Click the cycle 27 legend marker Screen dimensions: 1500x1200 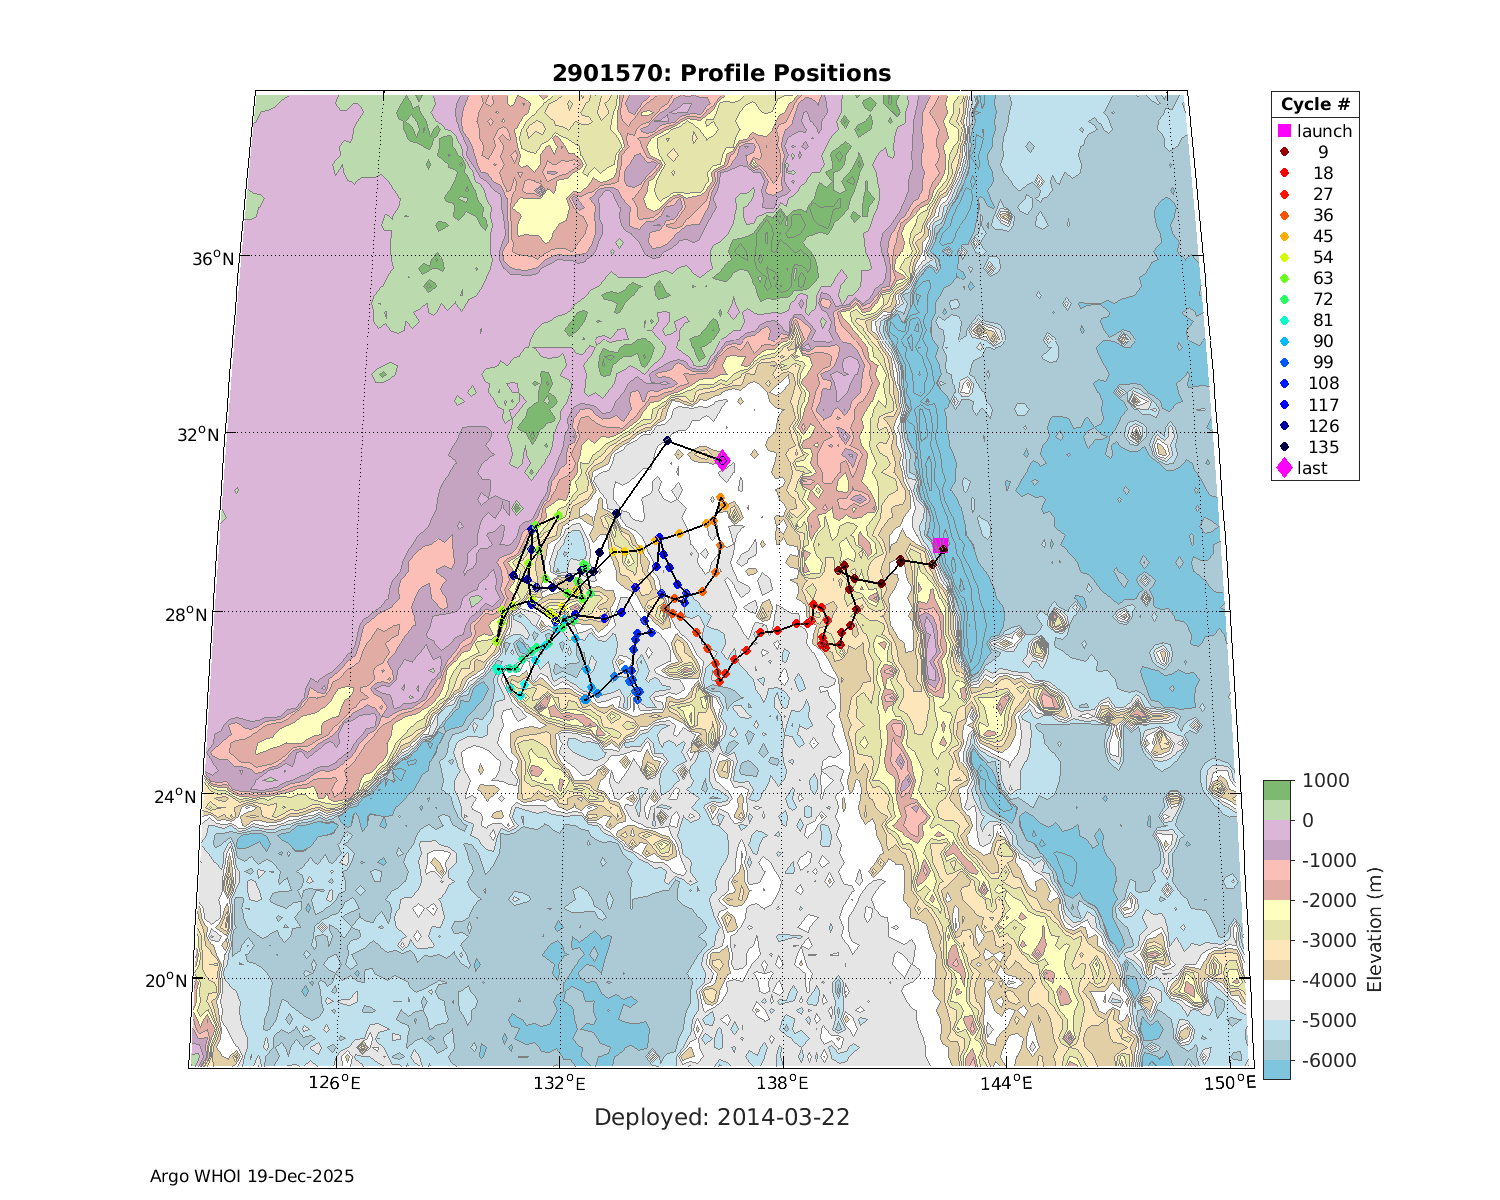(1285, 194)
